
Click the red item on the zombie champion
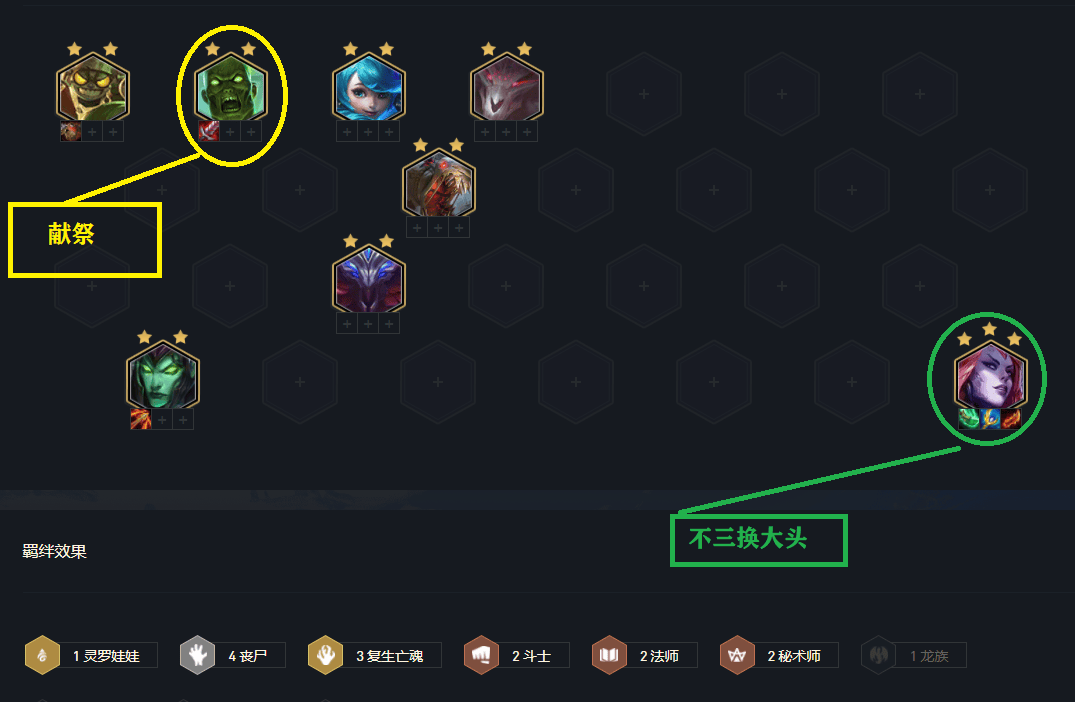tap(209, 131)
